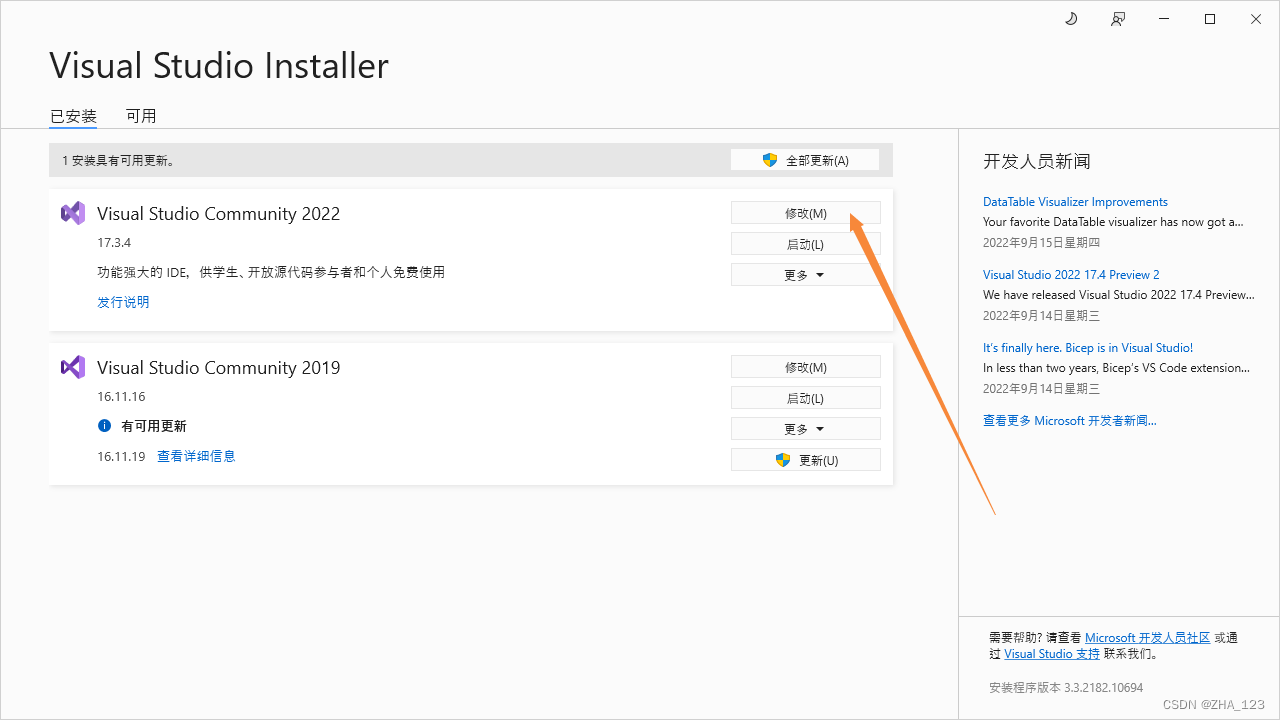Open the Microsoft 开发人员社区 link
This screenshot has height=720, width=1280.
pos(1147,638)
